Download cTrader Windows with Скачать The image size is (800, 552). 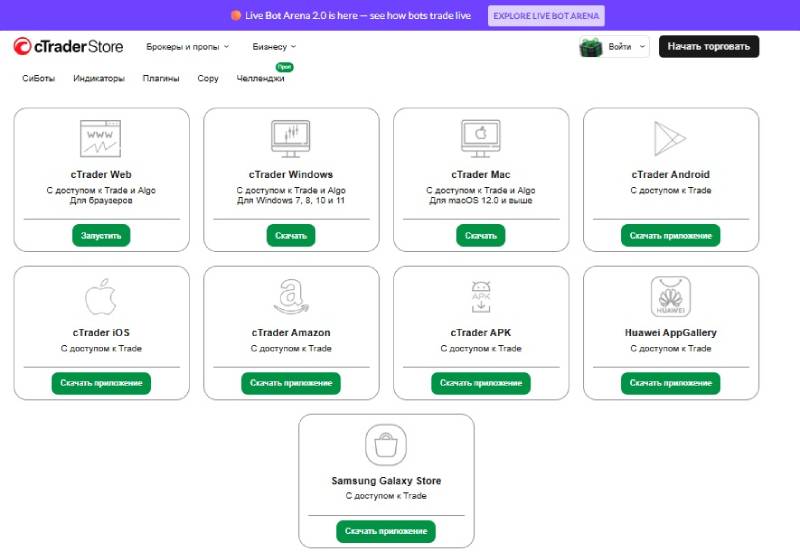291,235
